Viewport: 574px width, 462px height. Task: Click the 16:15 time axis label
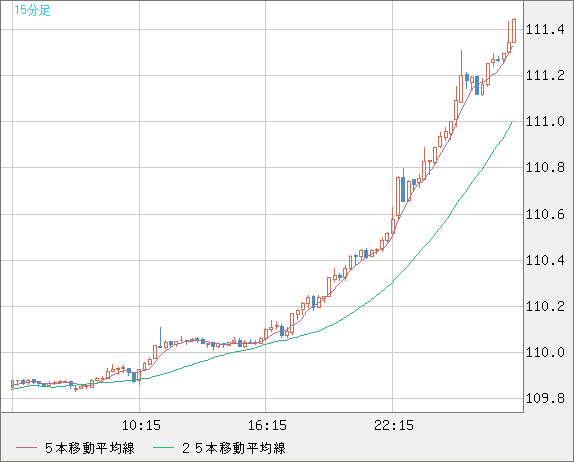point(267,425)
